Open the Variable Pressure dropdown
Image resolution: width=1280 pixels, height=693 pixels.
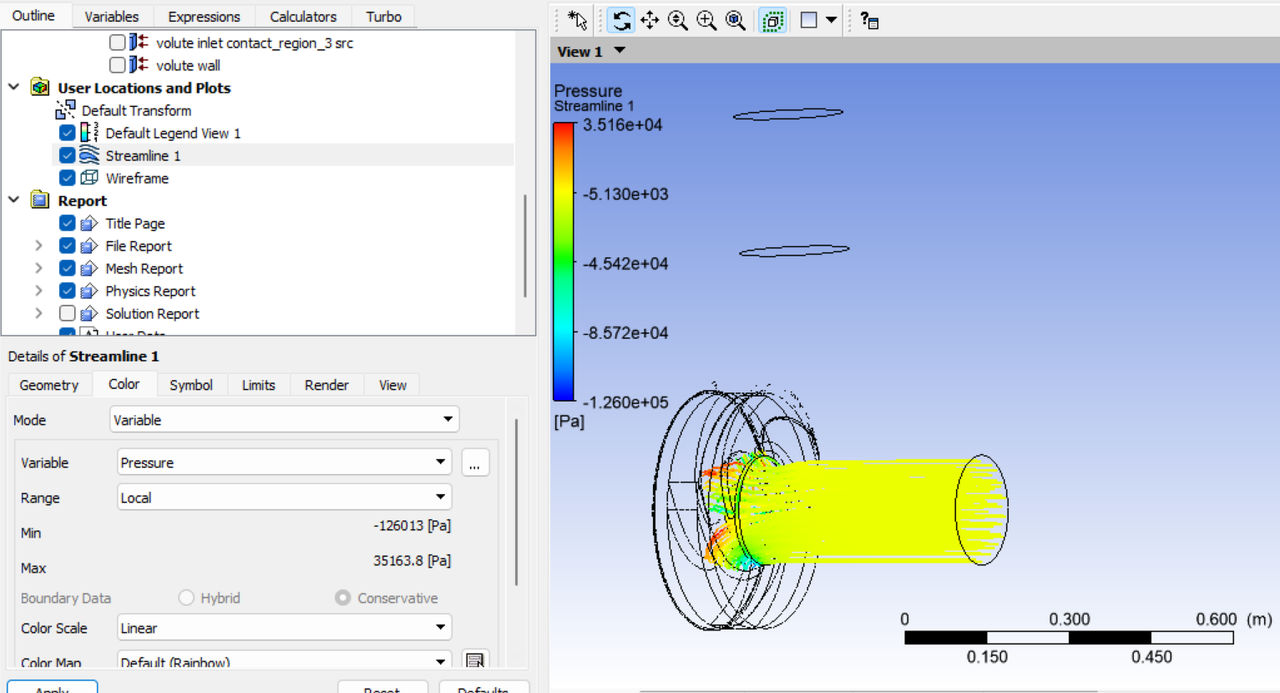coord(284,462)
